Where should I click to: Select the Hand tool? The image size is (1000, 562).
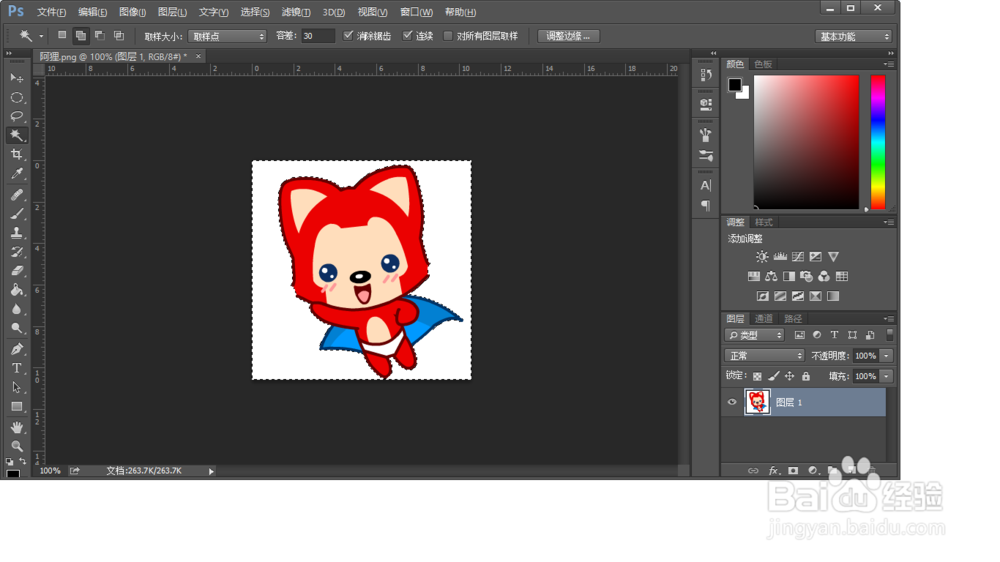click(x=17, y=427)
